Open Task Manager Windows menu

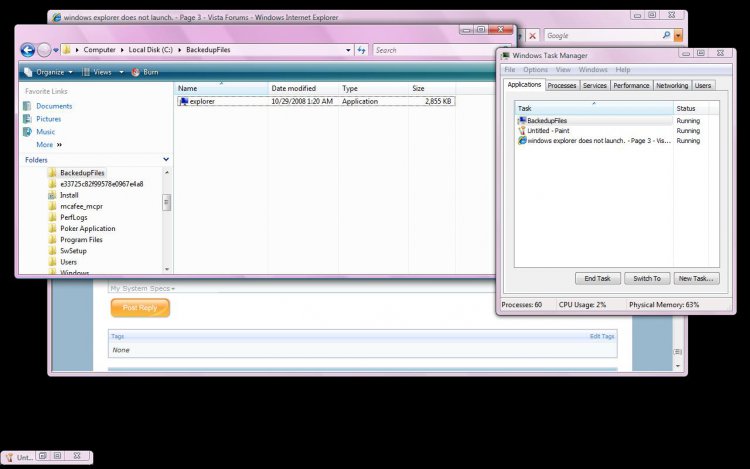click(x=593, y=70)
